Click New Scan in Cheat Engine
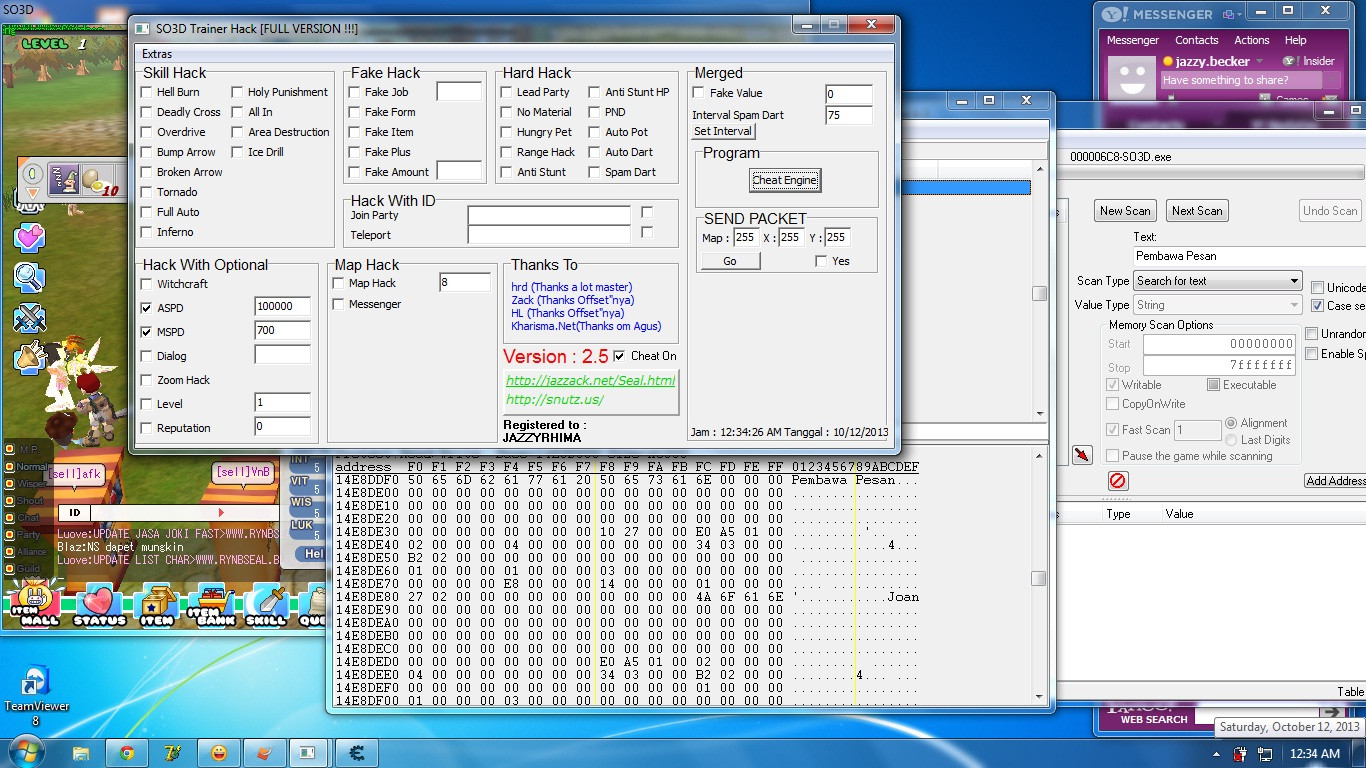This screenshot has width=1366, height=768. (1125, 211)
